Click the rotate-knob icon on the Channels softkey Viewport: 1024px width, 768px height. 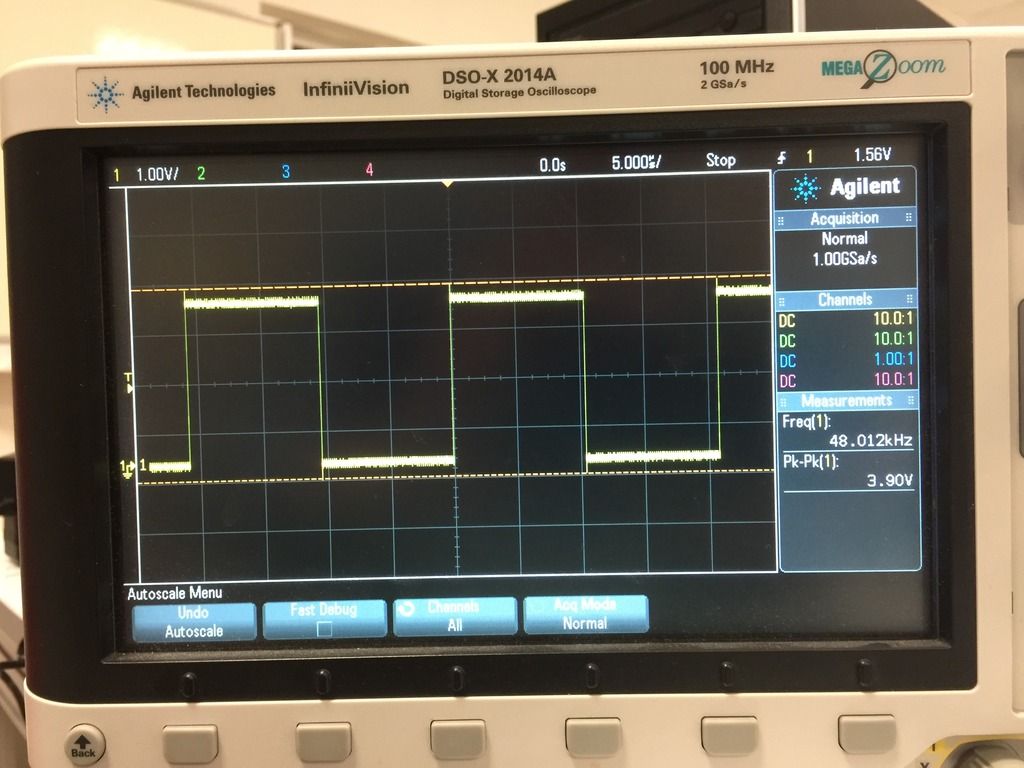(406, 608)
